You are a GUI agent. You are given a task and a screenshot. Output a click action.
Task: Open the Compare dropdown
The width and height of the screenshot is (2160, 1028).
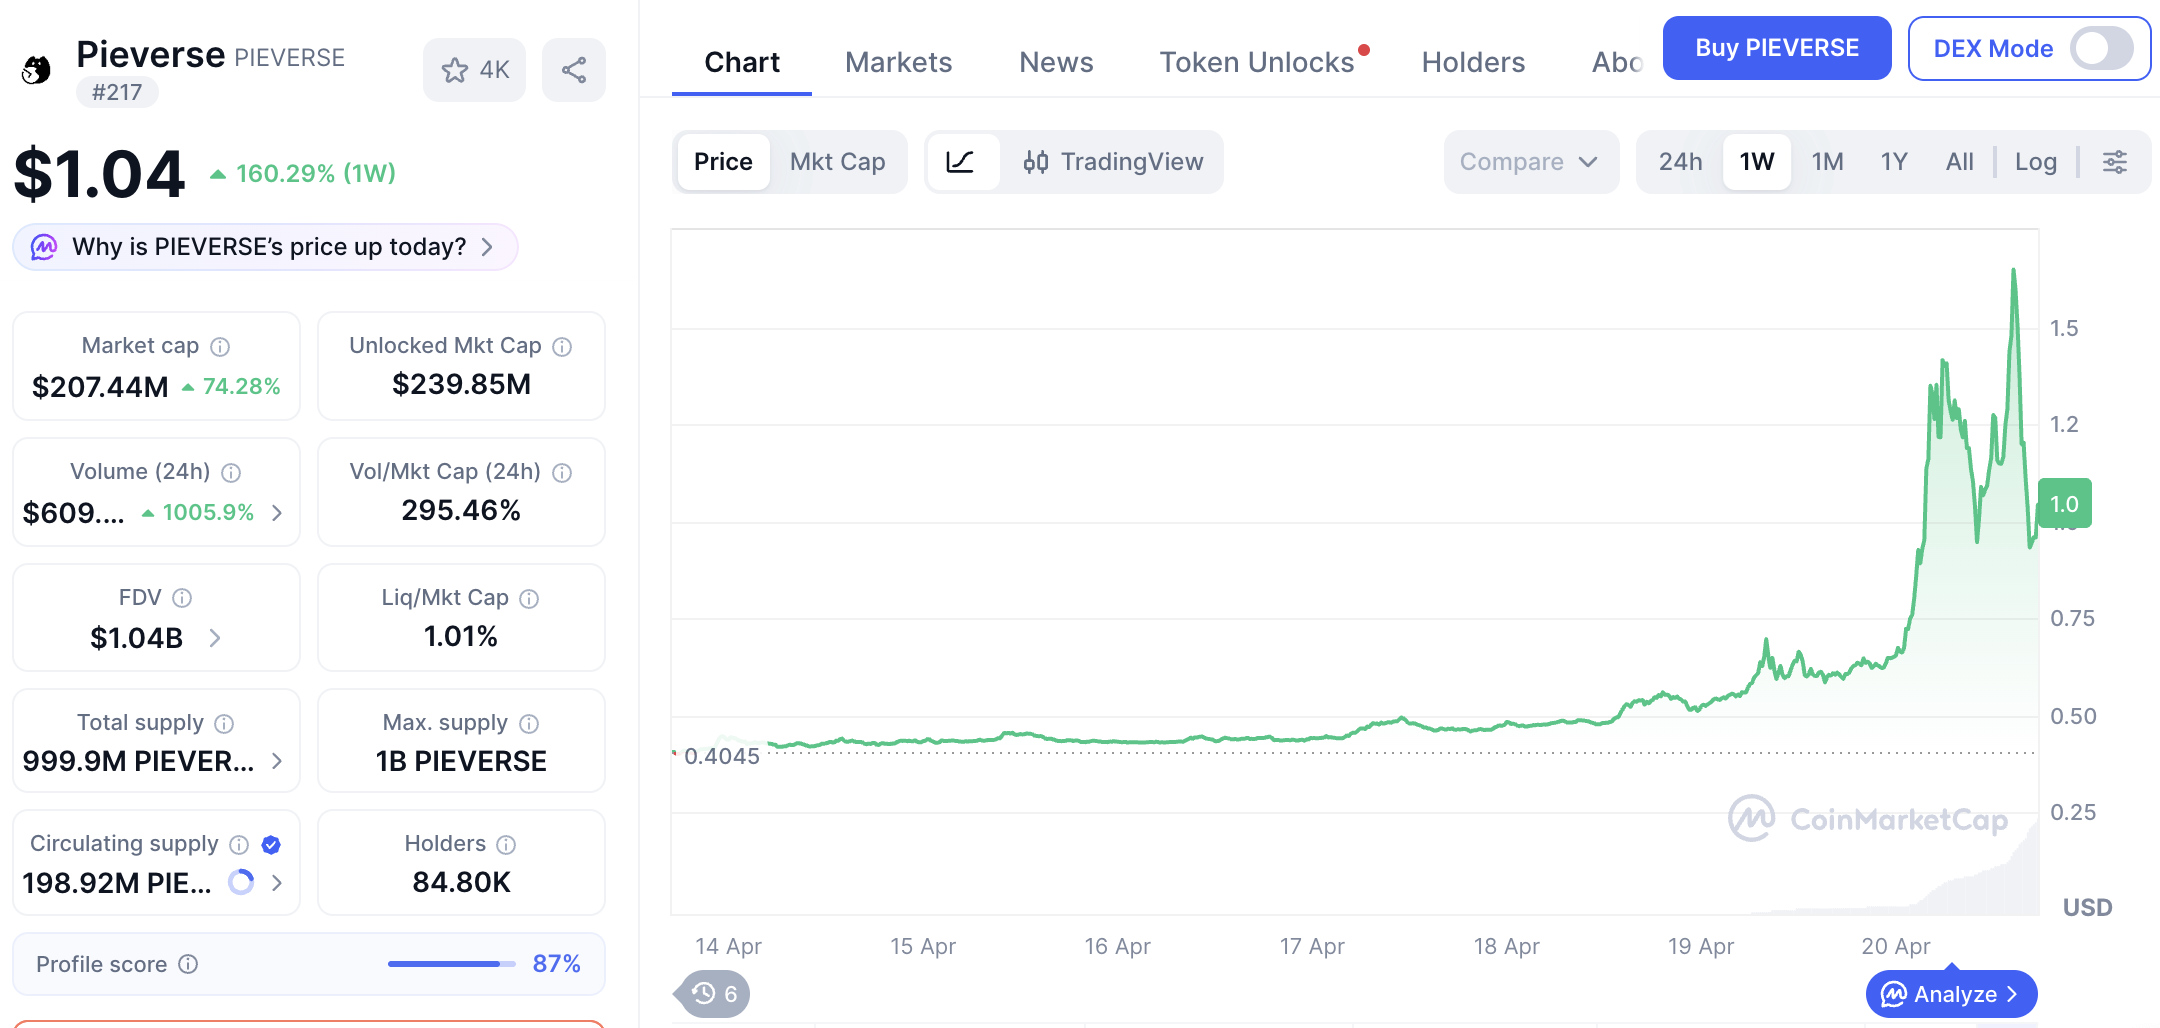[1531, 162]
